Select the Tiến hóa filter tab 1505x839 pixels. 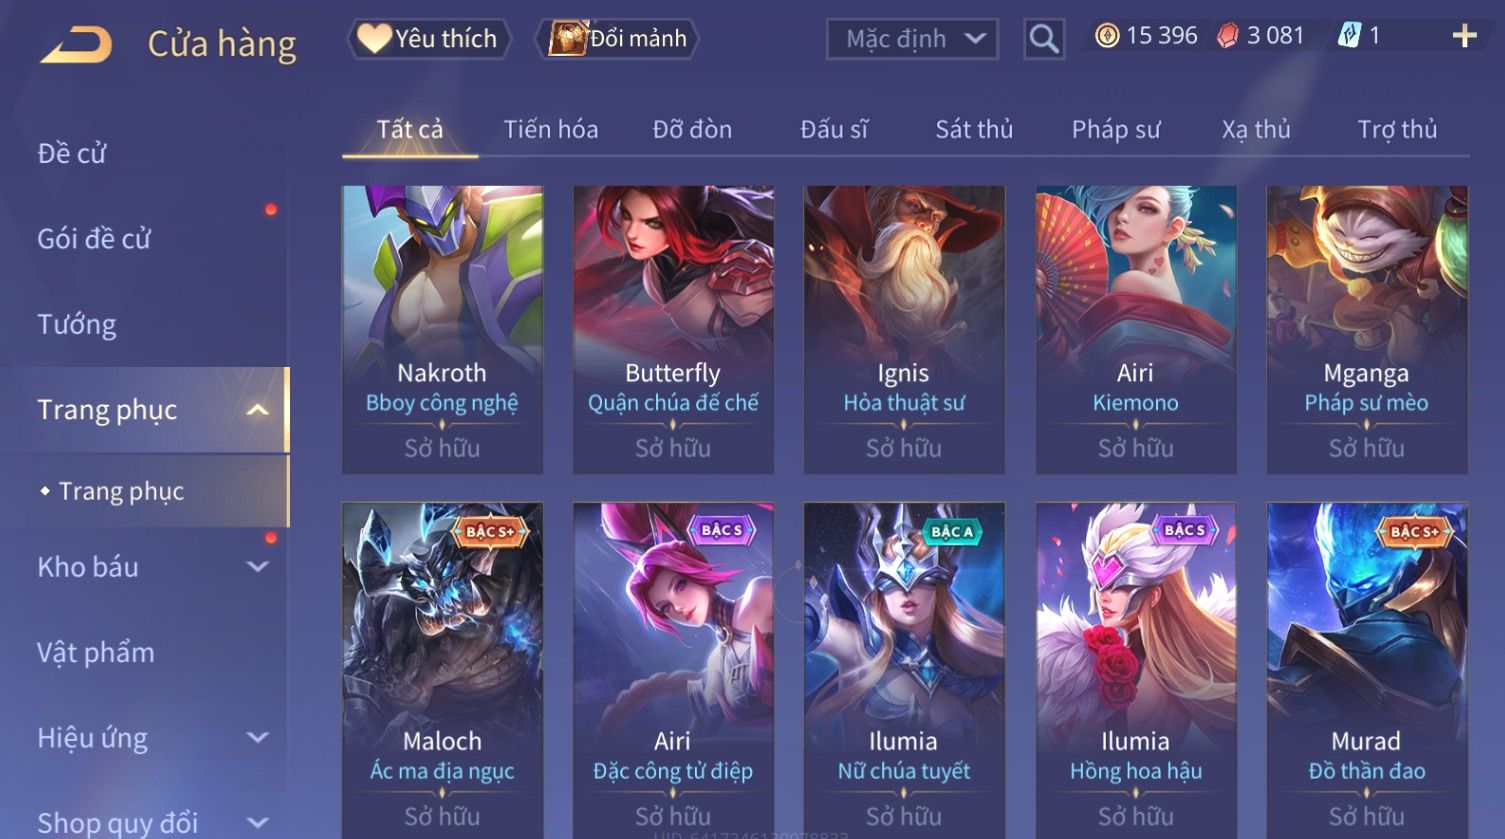click(x=551, y=129)
